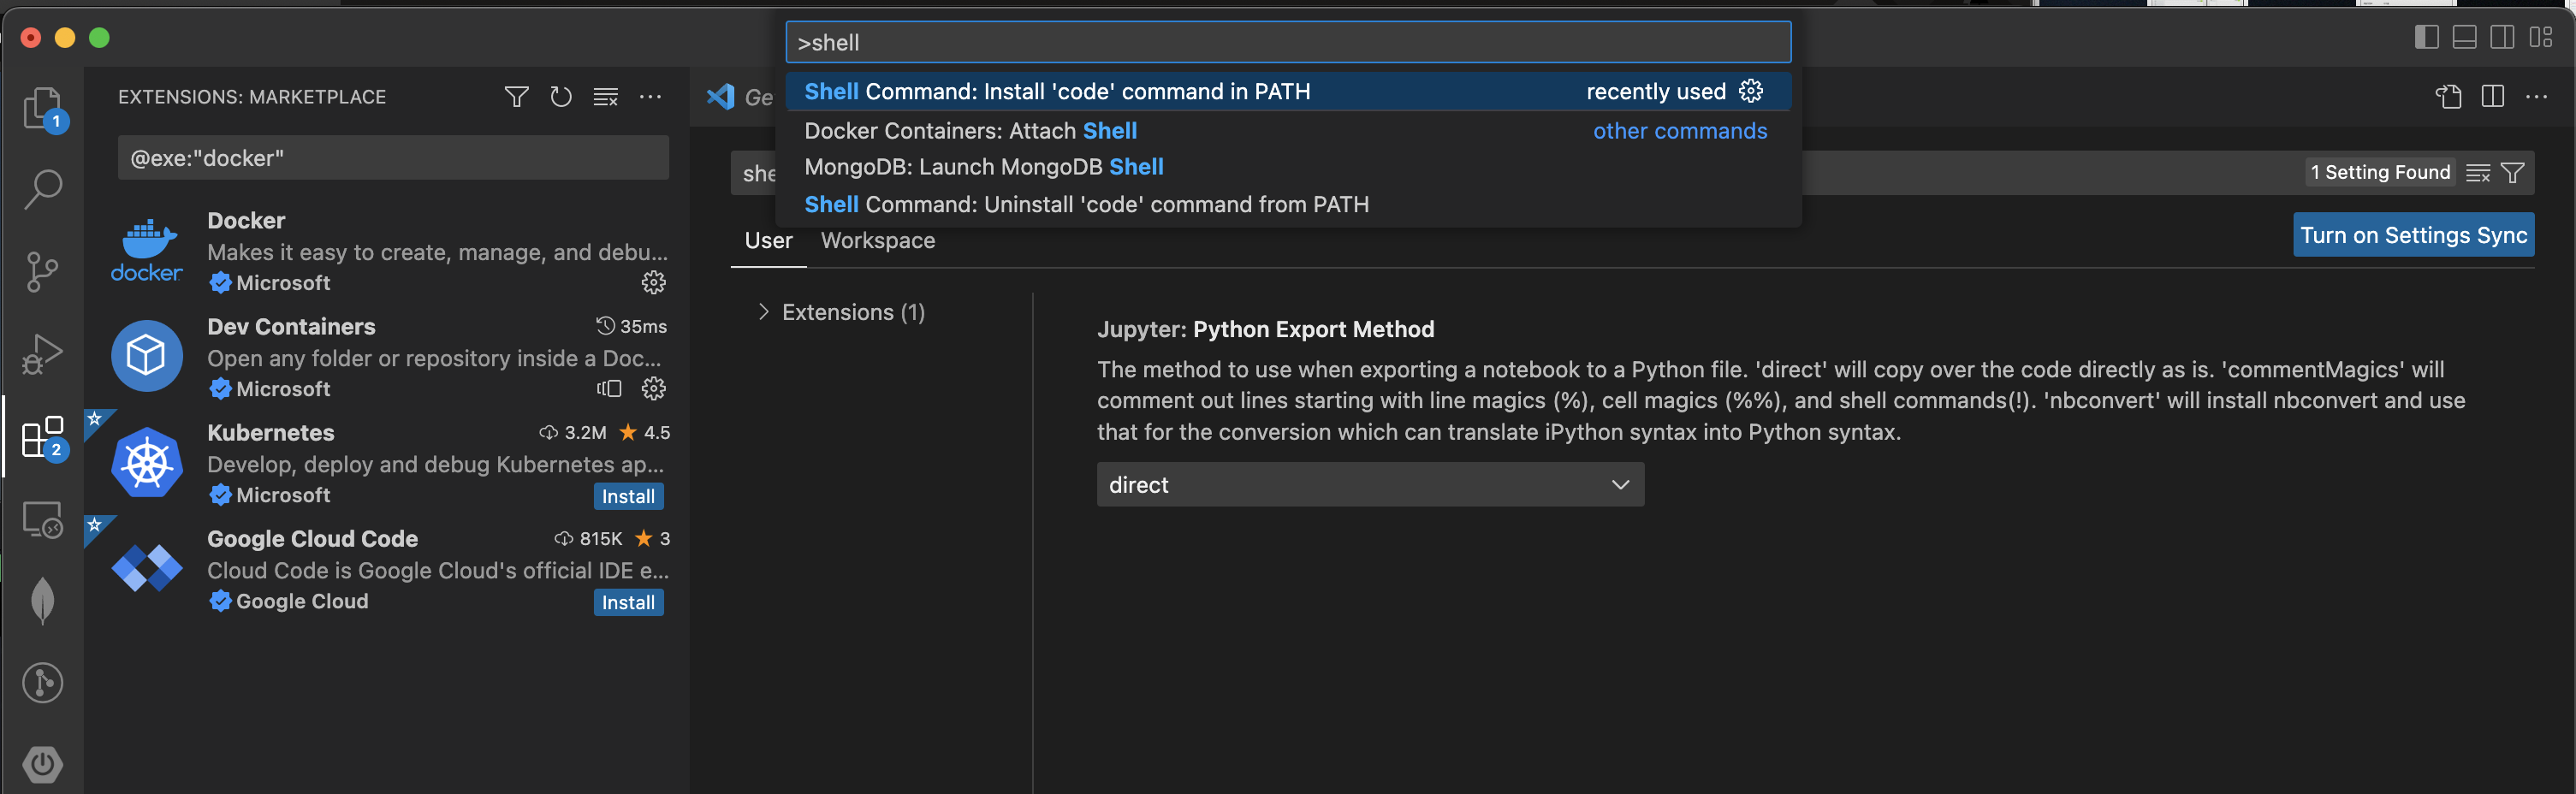Screen dimensions: 2576x794
Task: Filter extensions with the funnel icon
Action: [x=516, y=97]
